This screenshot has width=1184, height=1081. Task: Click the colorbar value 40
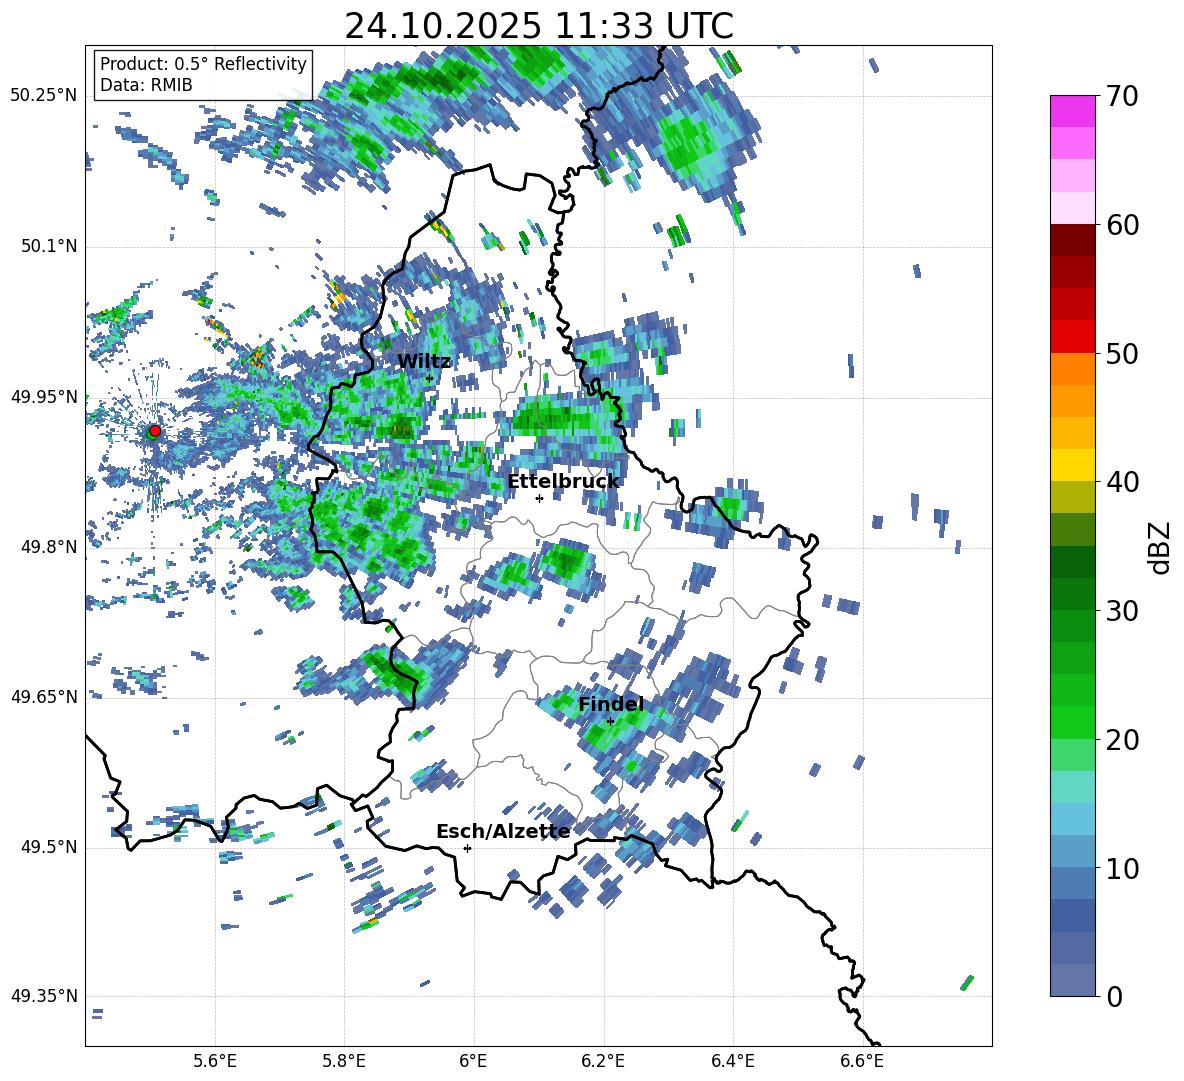(1123, 482)
